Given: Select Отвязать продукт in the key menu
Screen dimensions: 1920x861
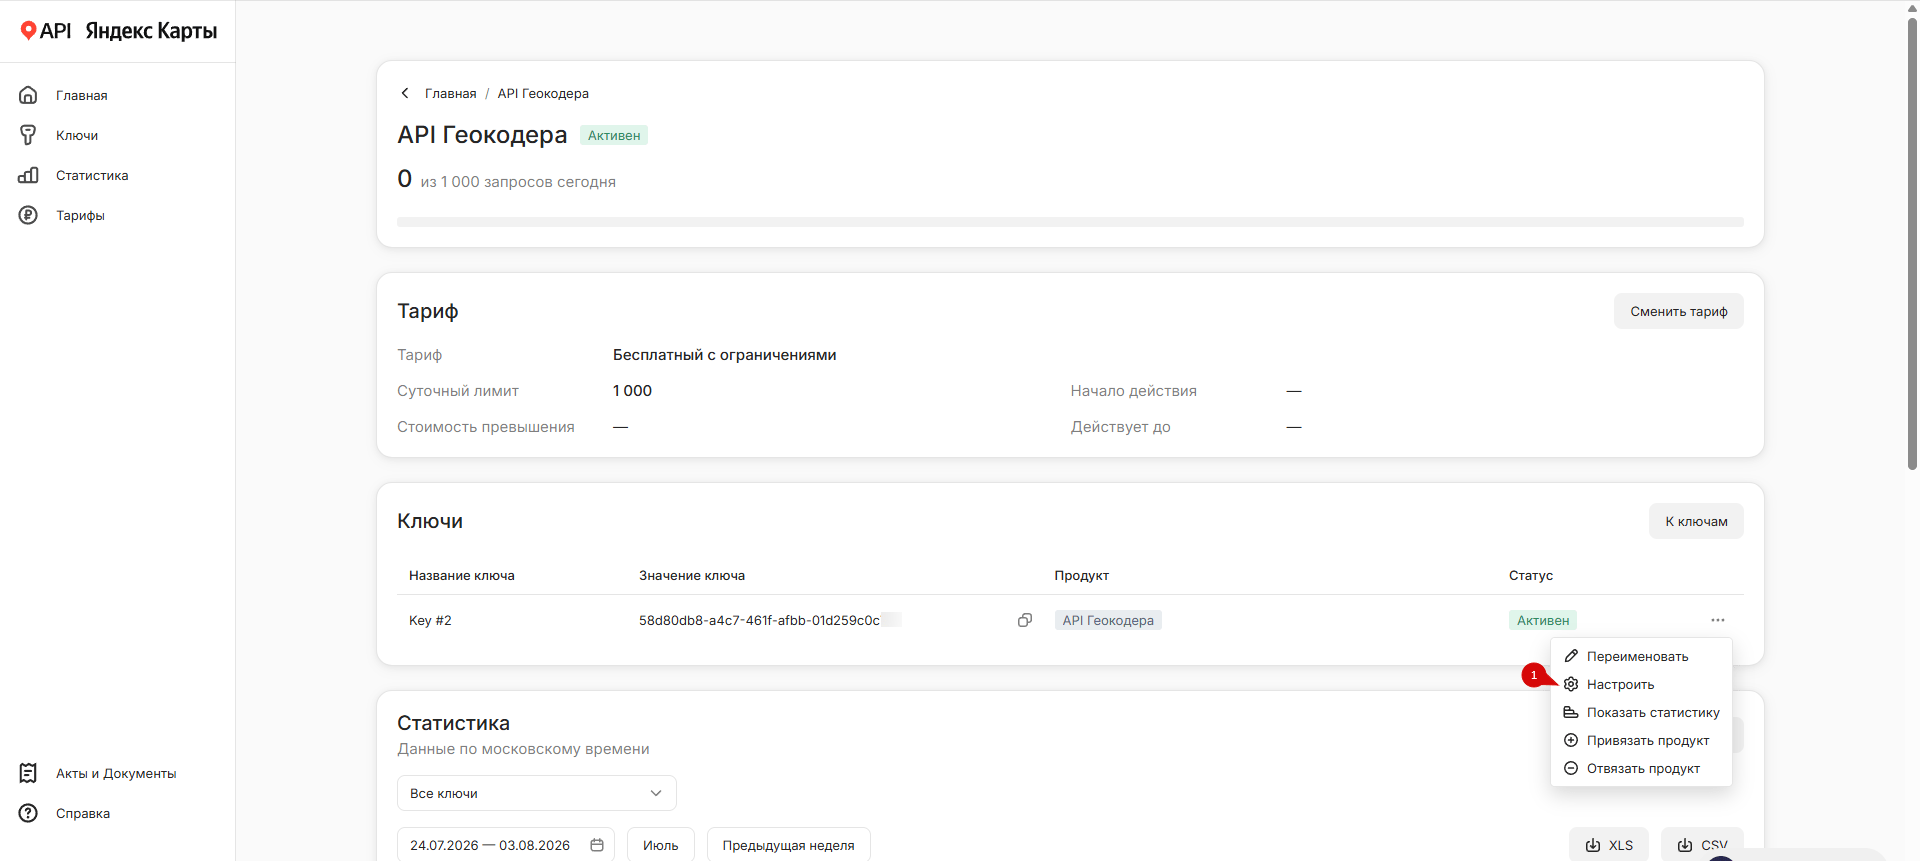Looking at the screenshot, I should point(1641,768).
